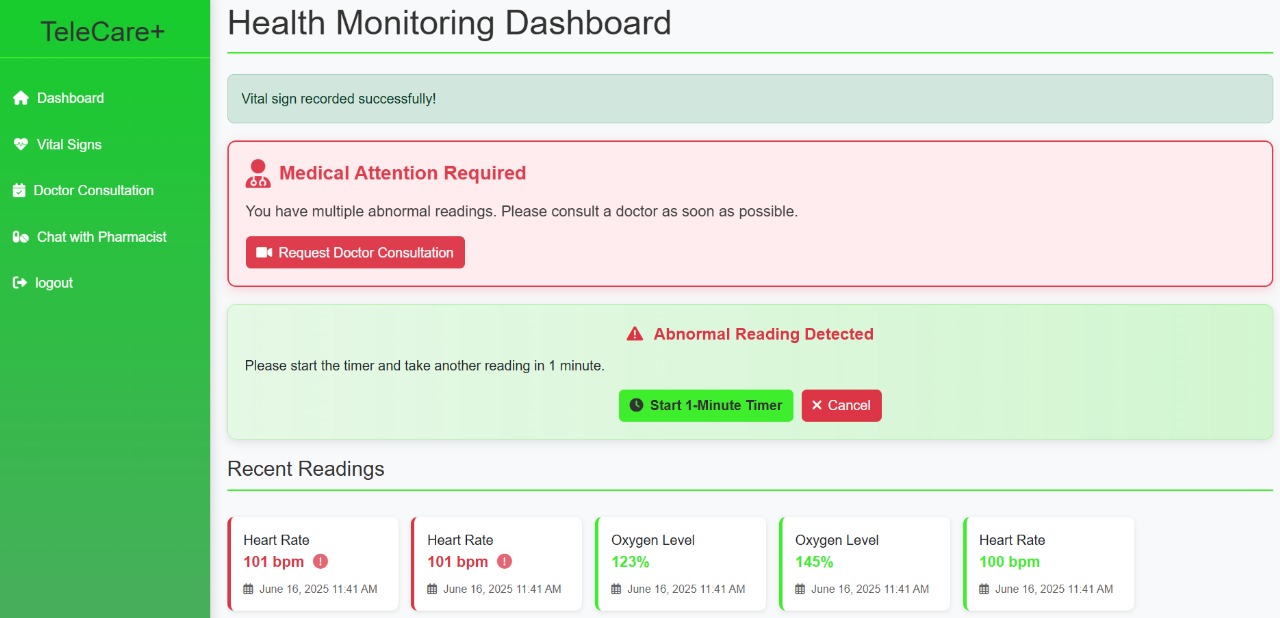Click the pills icon beside Chat with Pharmacist
Screen dimensions: 1280x618
tap(20, 237)
